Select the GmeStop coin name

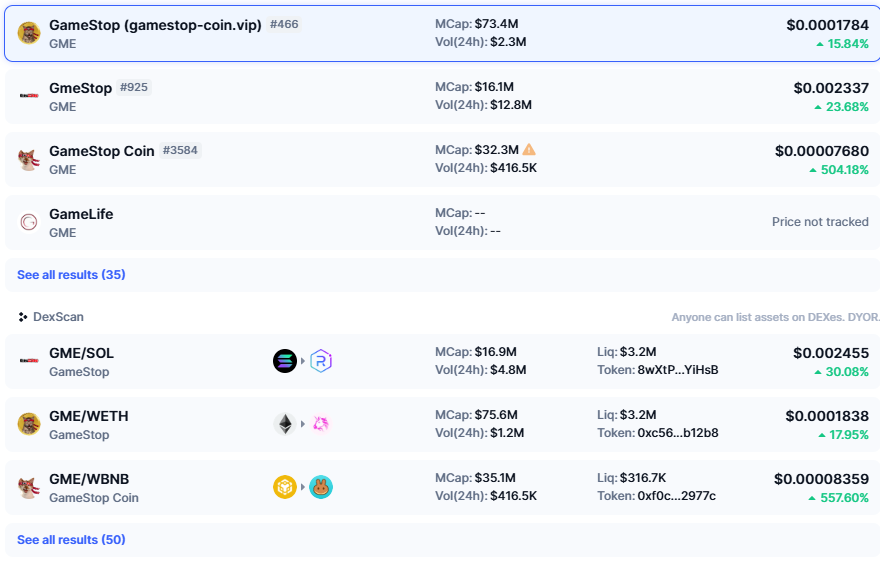pos(81,88)
